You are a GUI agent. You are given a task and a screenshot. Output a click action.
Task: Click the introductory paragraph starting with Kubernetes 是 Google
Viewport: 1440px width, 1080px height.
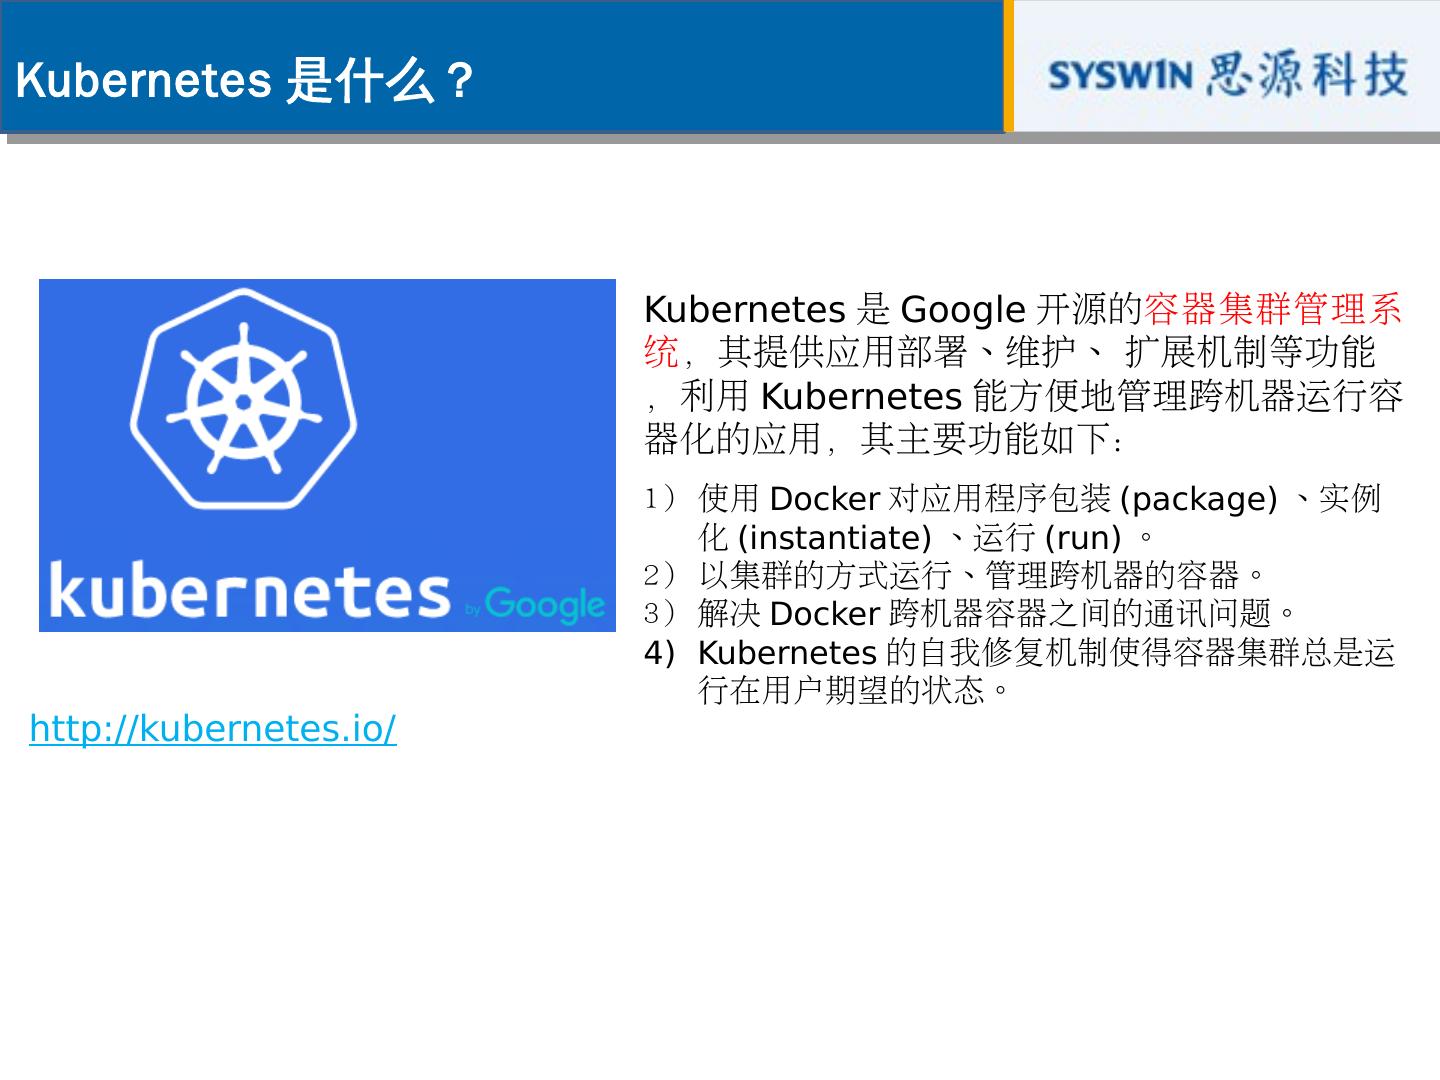click(x=1020, y=370)
